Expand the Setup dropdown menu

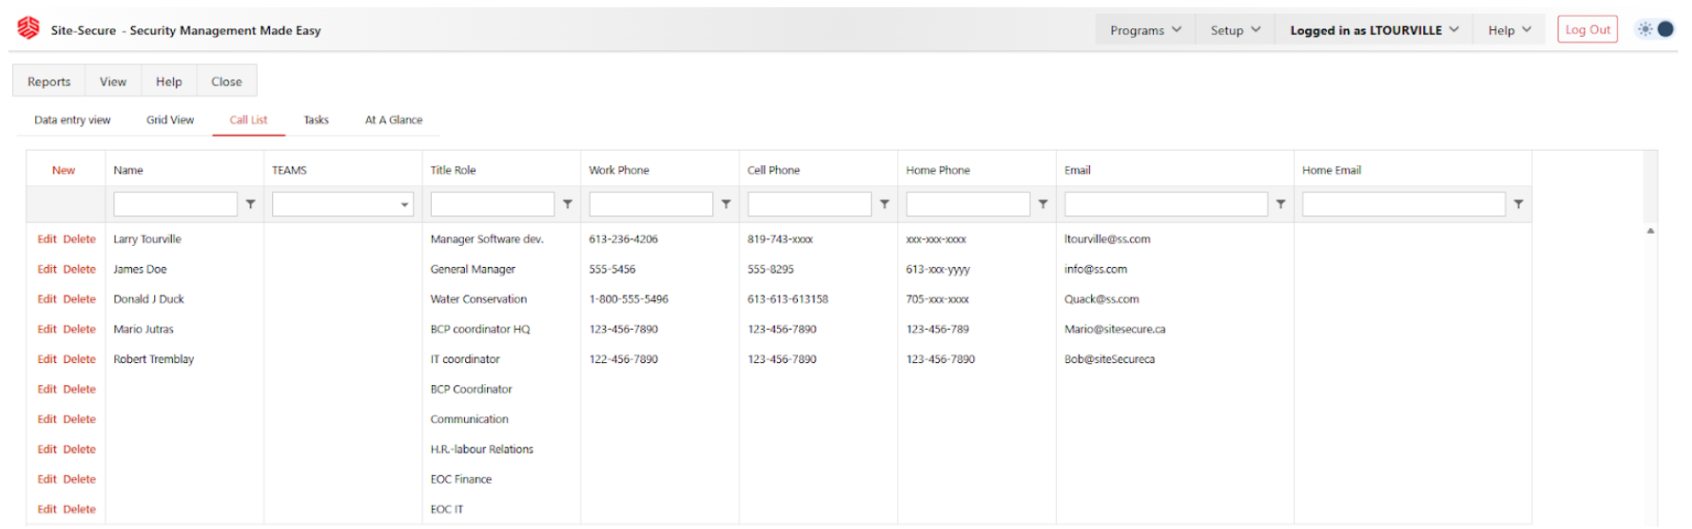[1235, 30]
